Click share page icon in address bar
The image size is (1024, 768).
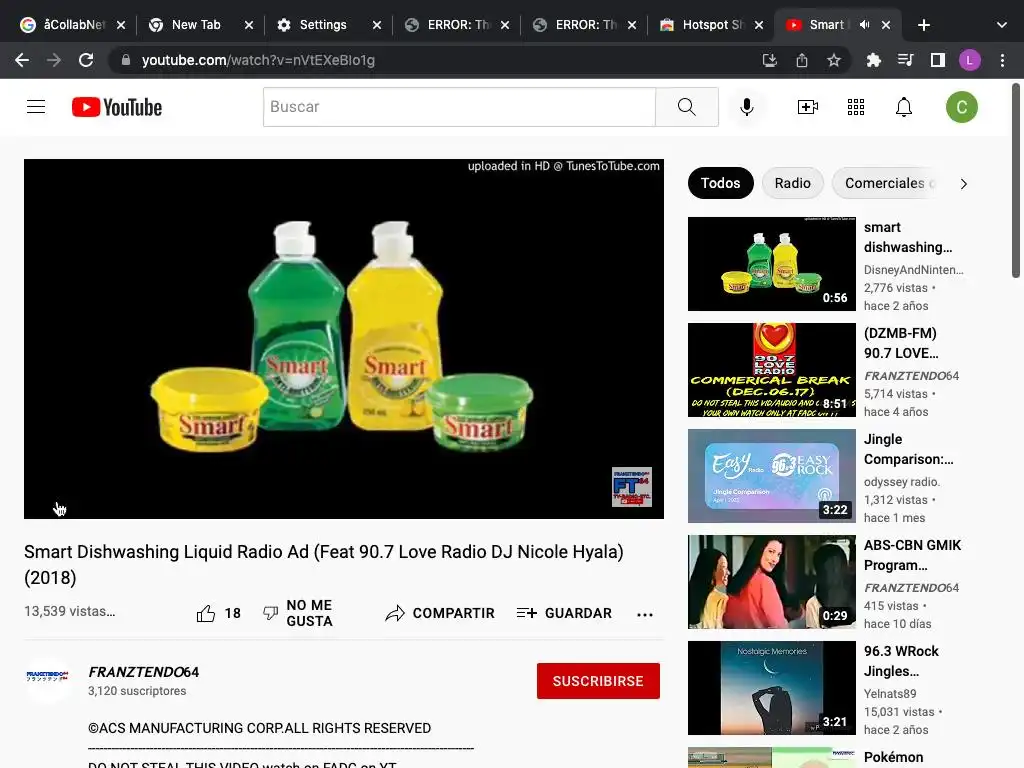pyautogui.click(x=802, y=60)
